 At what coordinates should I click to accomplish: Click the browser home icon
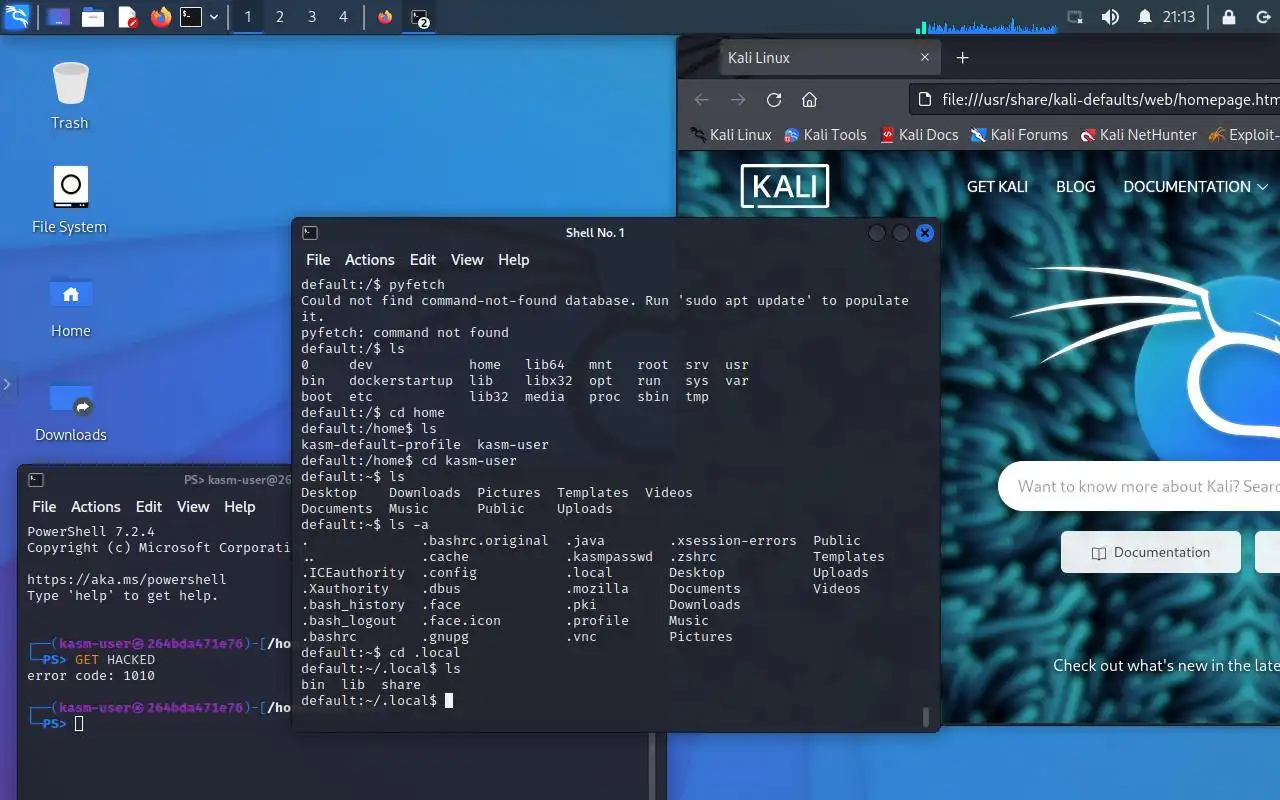click(810, 100)
